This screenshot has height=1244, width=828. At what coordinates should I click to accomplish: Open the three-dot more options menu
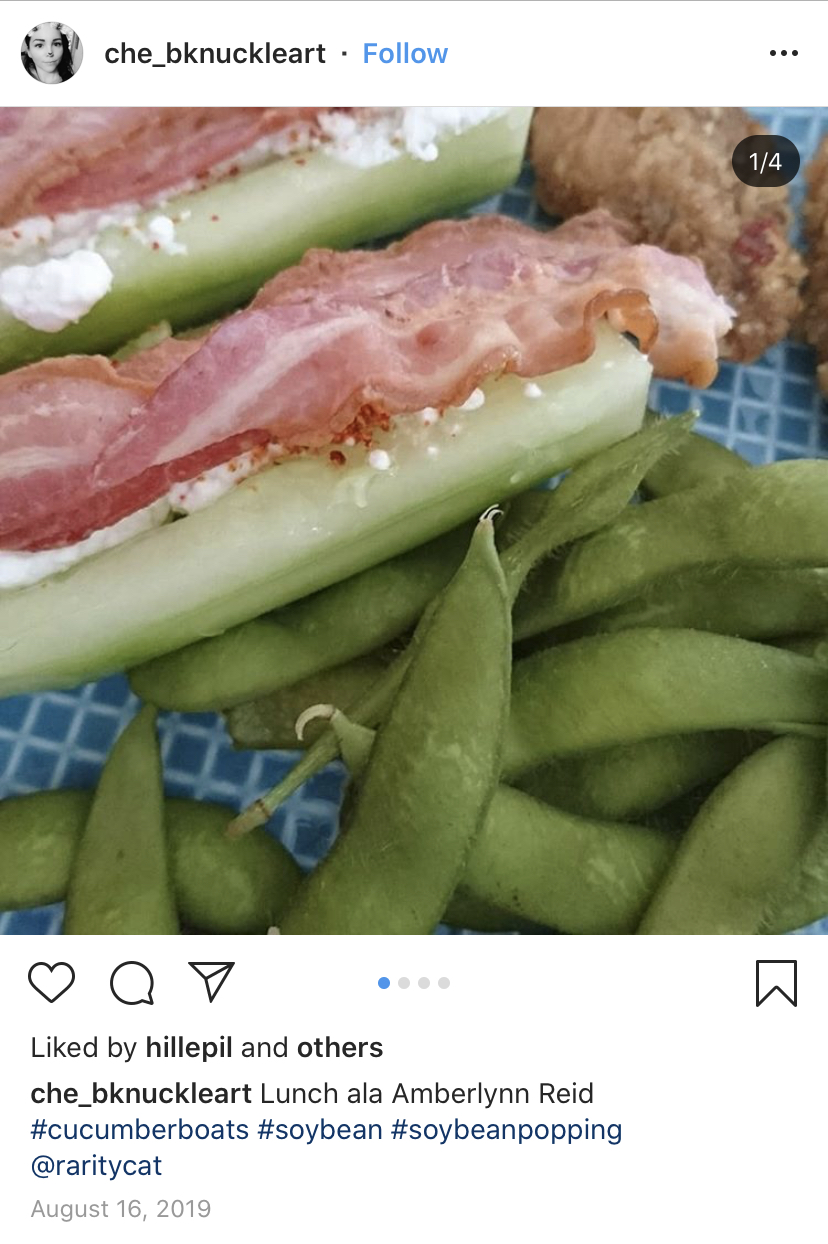click(x=784, y=54)
